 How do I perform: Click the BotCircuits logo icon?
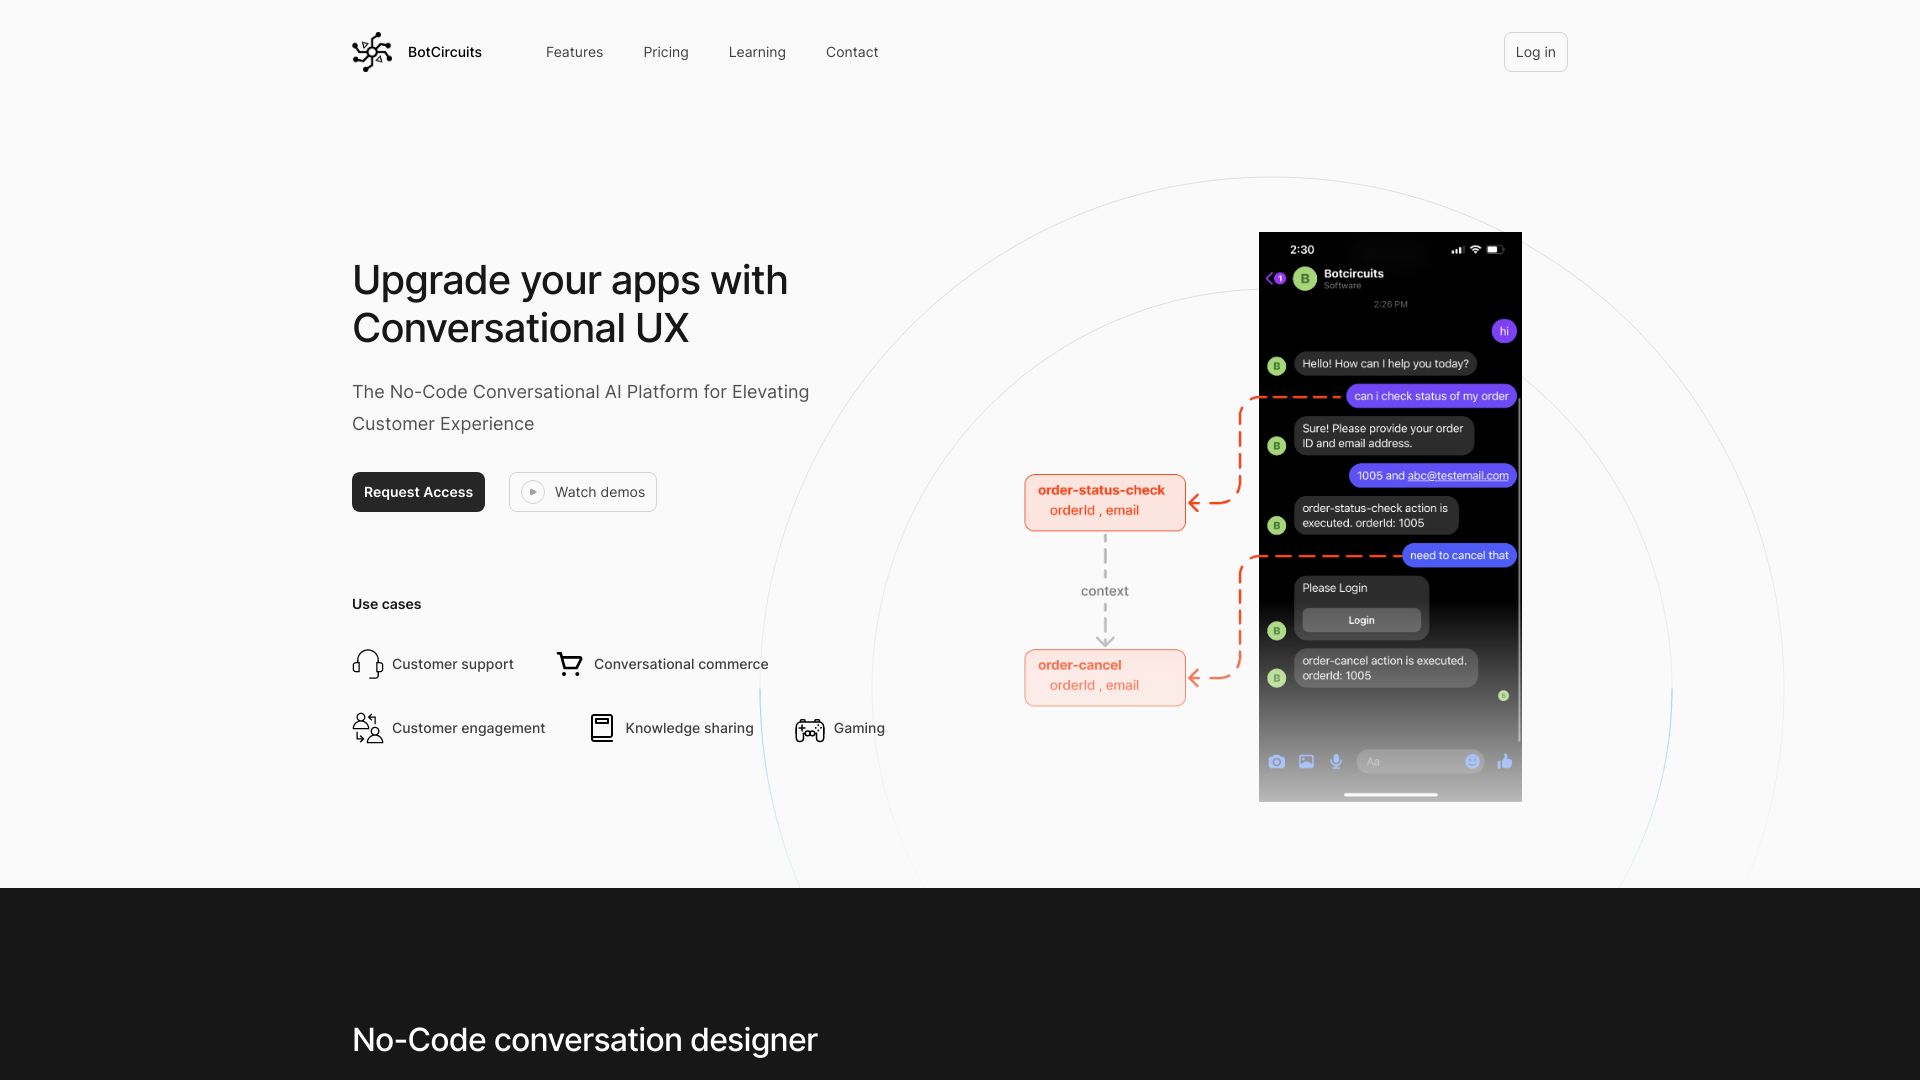point(372,51)
